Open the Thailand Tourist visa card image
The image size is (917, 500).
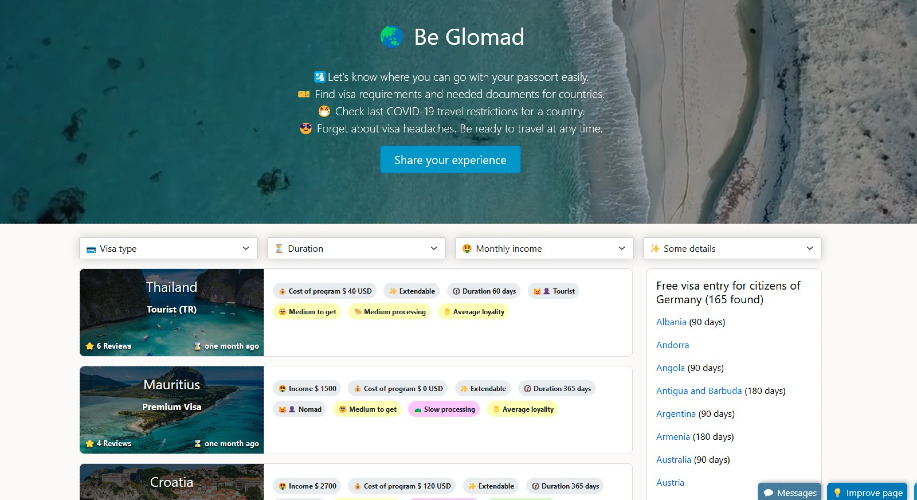(x=172, y=312)
